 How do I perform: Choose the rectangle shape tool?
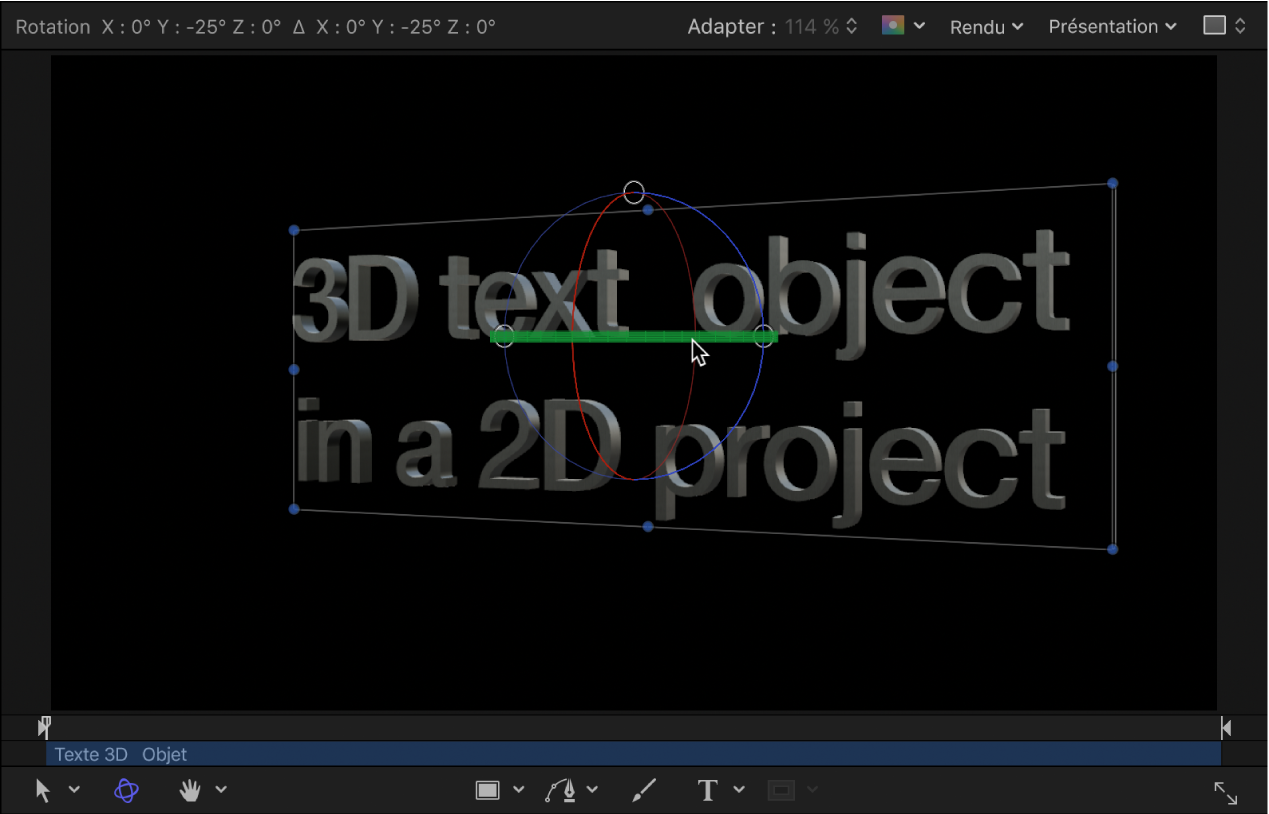coord(489,790)
